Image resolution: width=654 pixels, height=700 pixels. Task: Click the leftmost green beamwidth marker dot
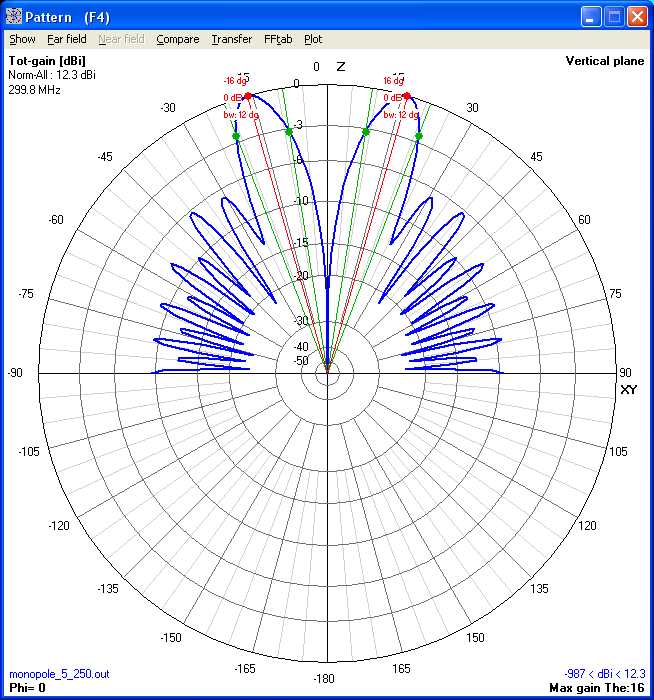pyautogui.click(x=236, y=136)
